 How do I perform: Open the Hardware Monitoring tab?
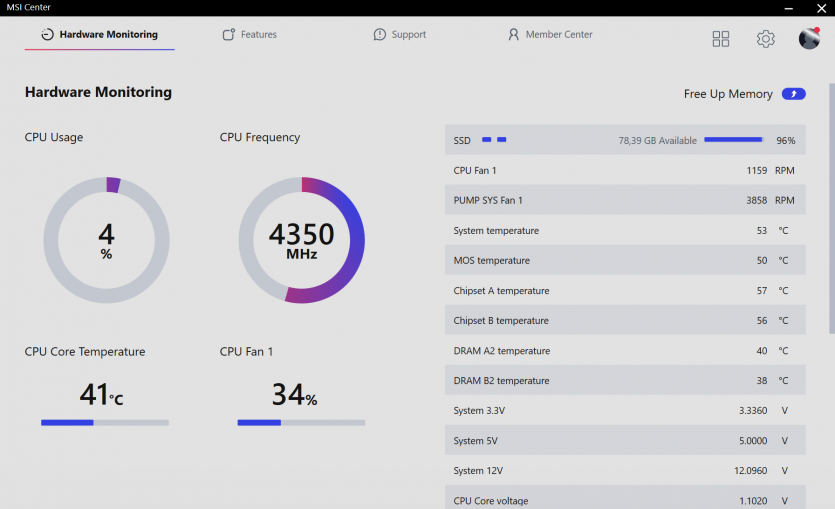[100, 35]
